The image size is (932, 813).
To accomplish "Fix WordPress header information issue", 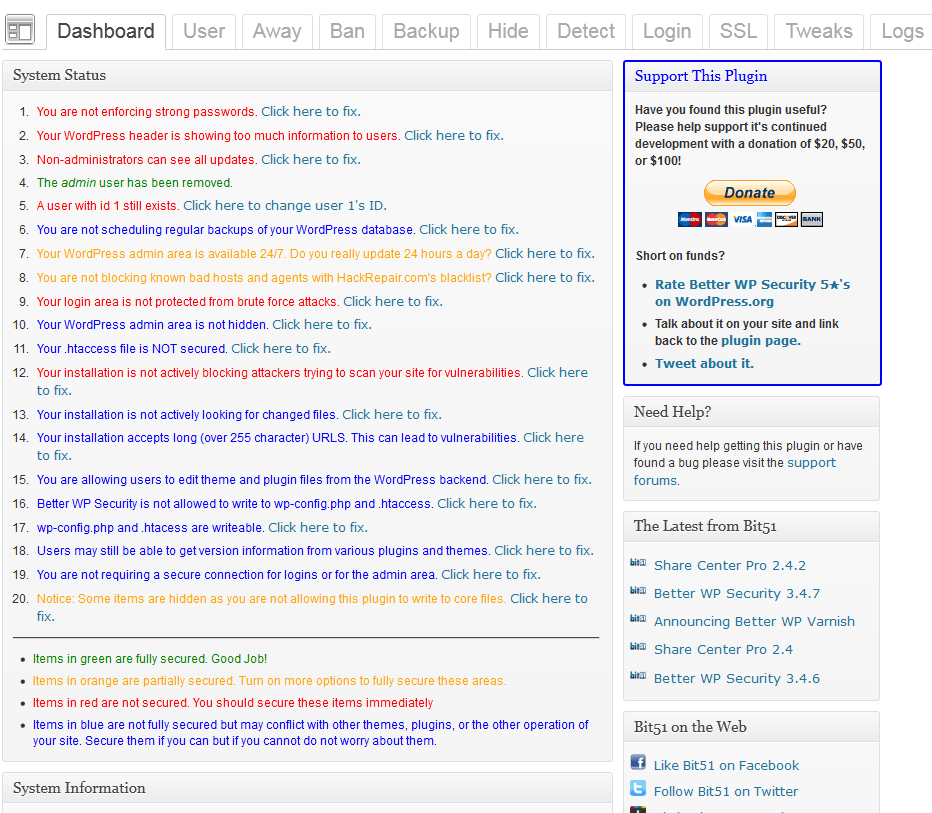I will pos(454,136).
